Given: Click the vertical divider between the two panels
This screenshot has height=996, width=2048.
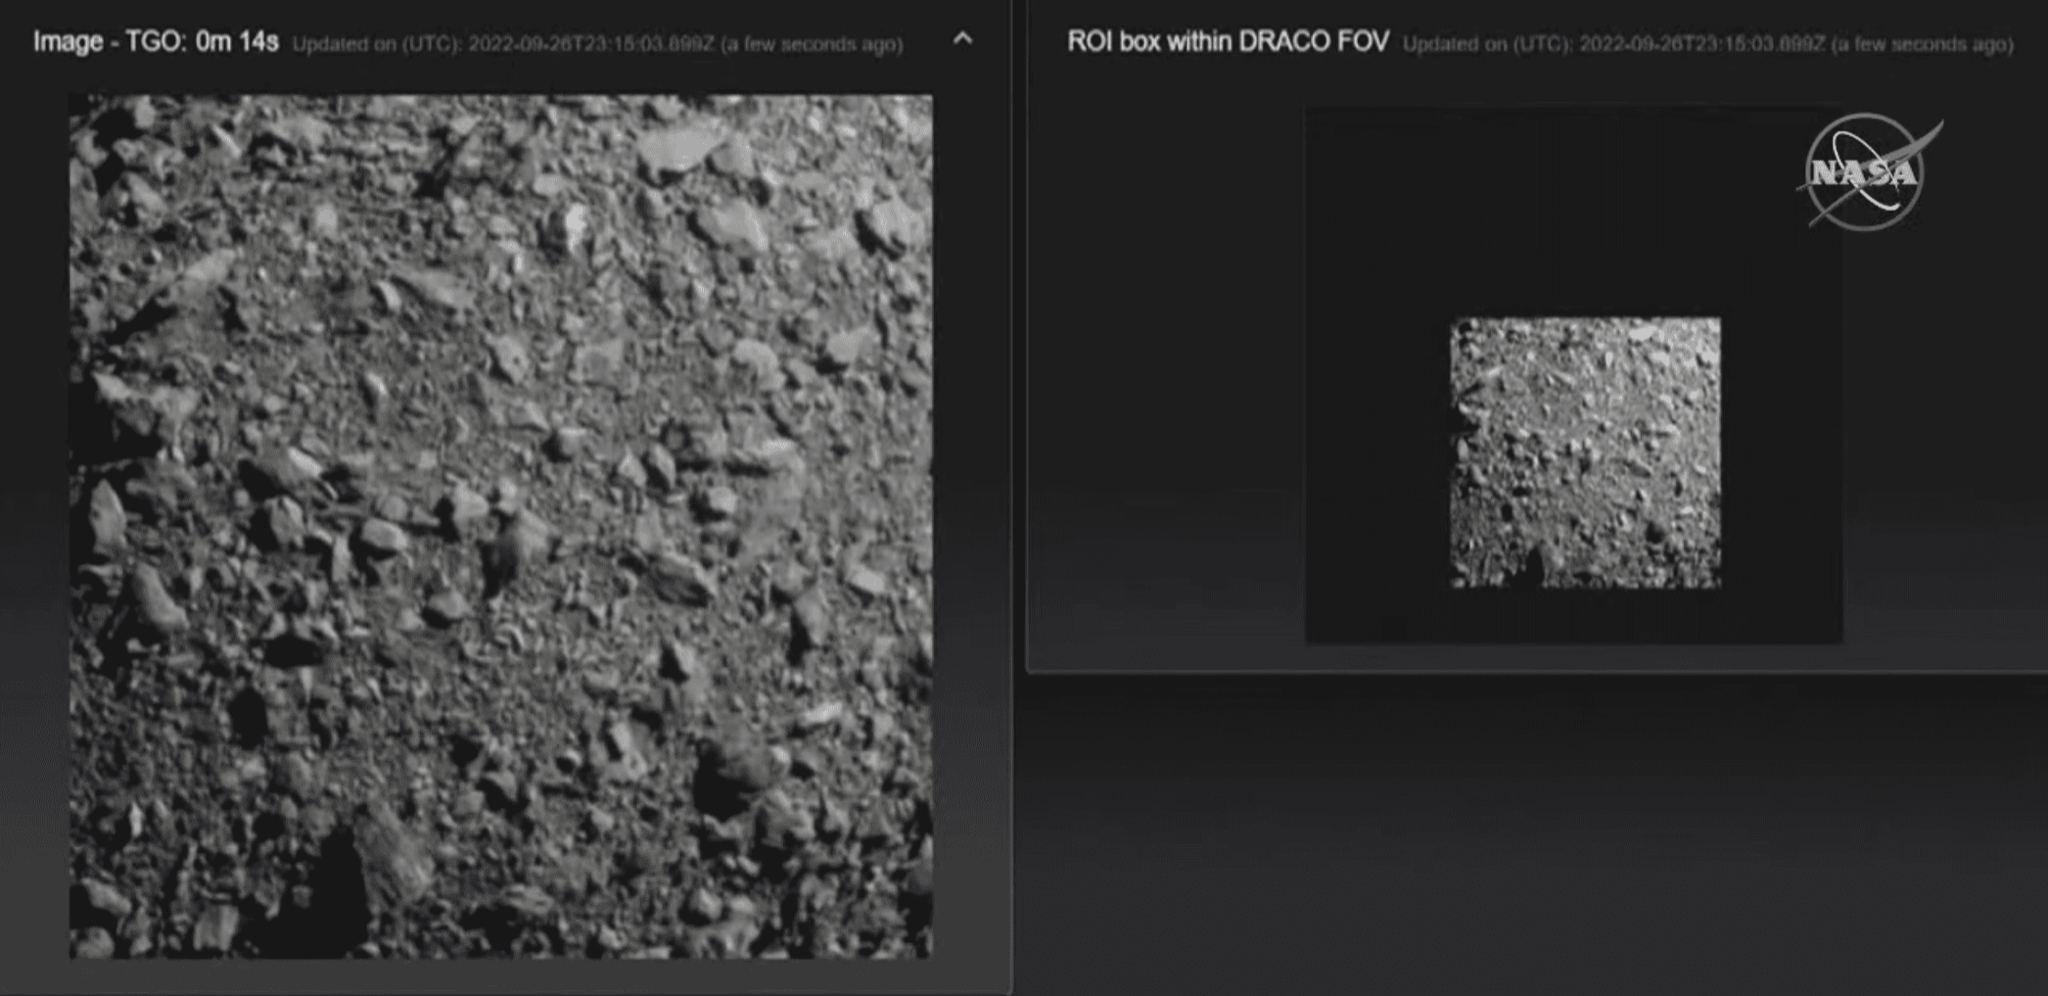Looking at the screenshot, I should (1012, 500).
